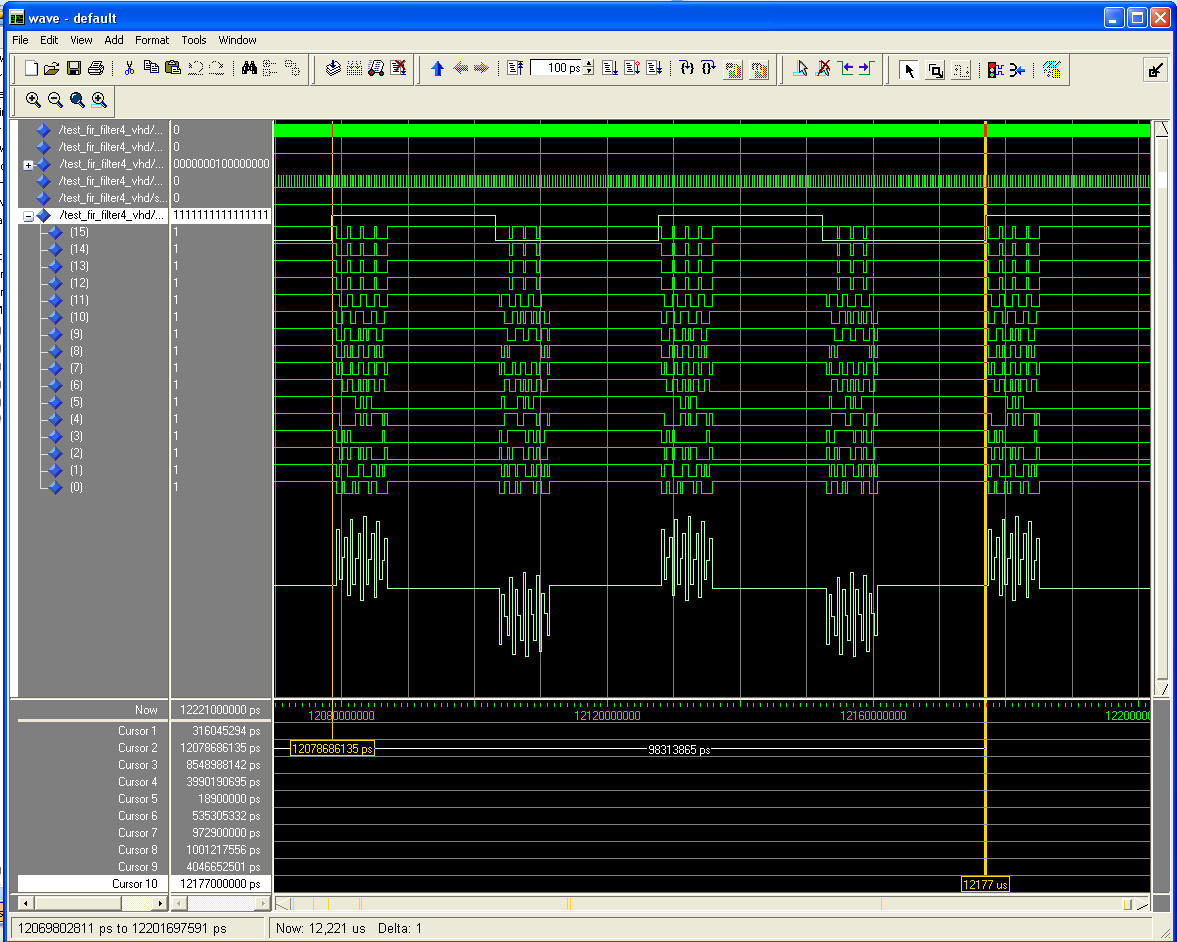Open the Window menu
The height and width of the screenshot is (942, 1177).
pos(237,41)
